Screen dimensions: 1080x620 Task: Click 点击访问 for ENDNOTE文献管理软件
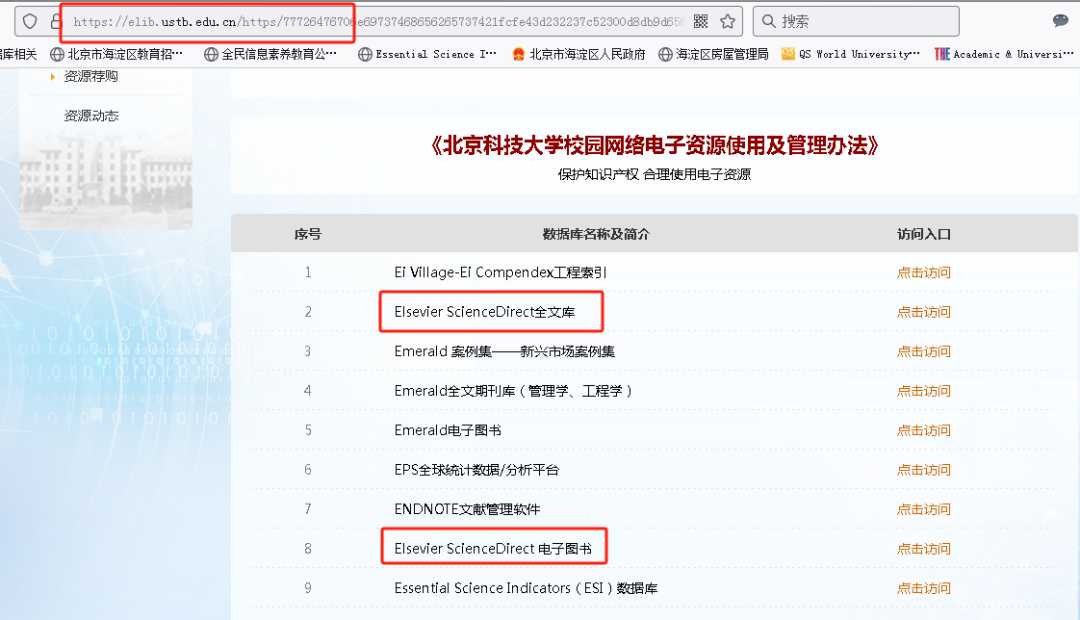tap(924, 509)
